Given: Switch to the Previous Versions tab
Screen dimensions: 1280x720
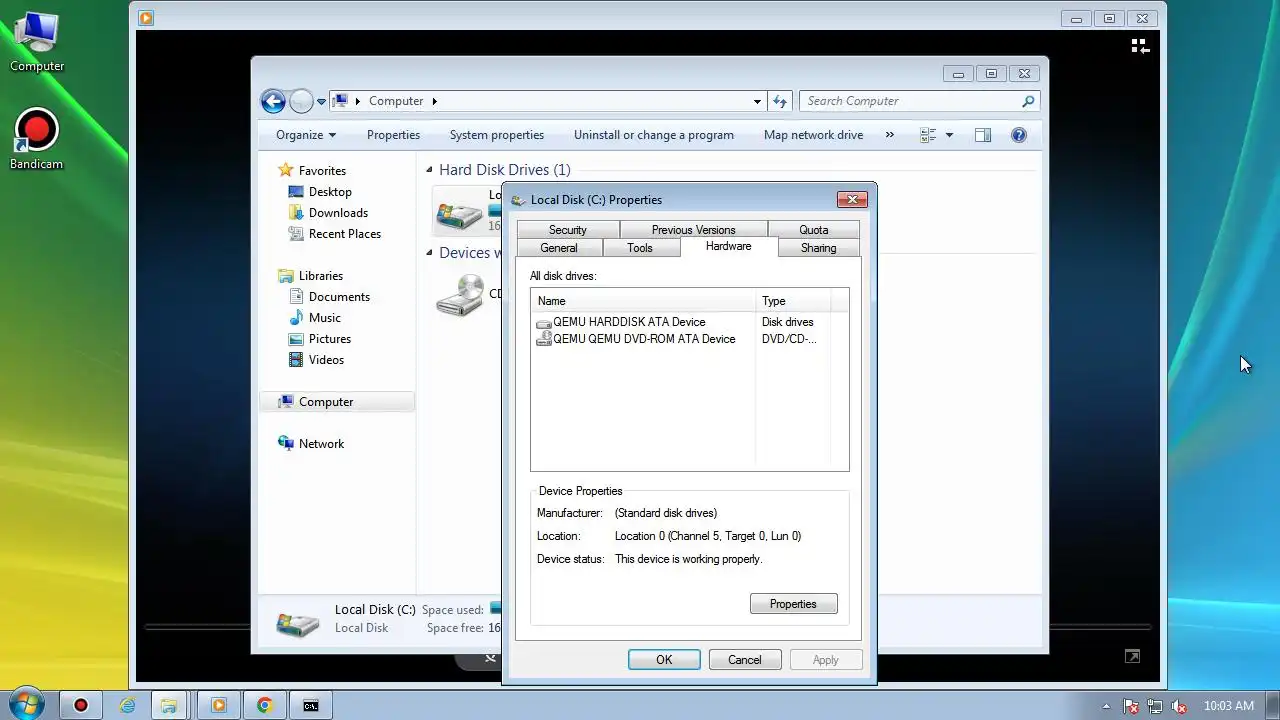Looking at the screenshot, I should 693,230.
